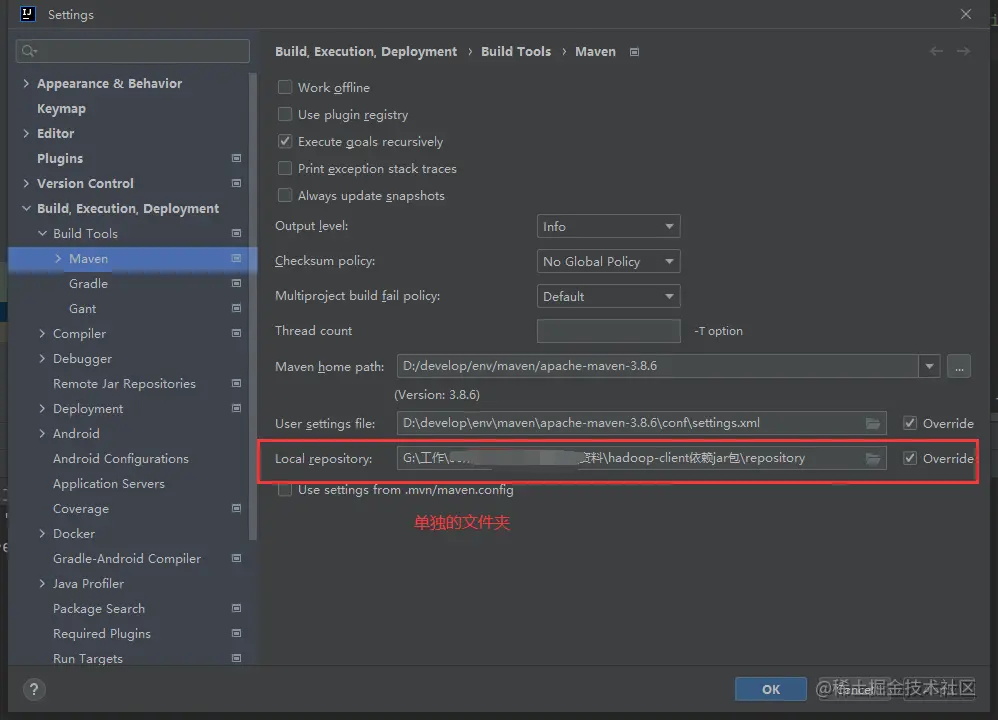Select Gradle in the settings tree
The width and height of the screenshot is (998, 720).
(x=88, y=284)
